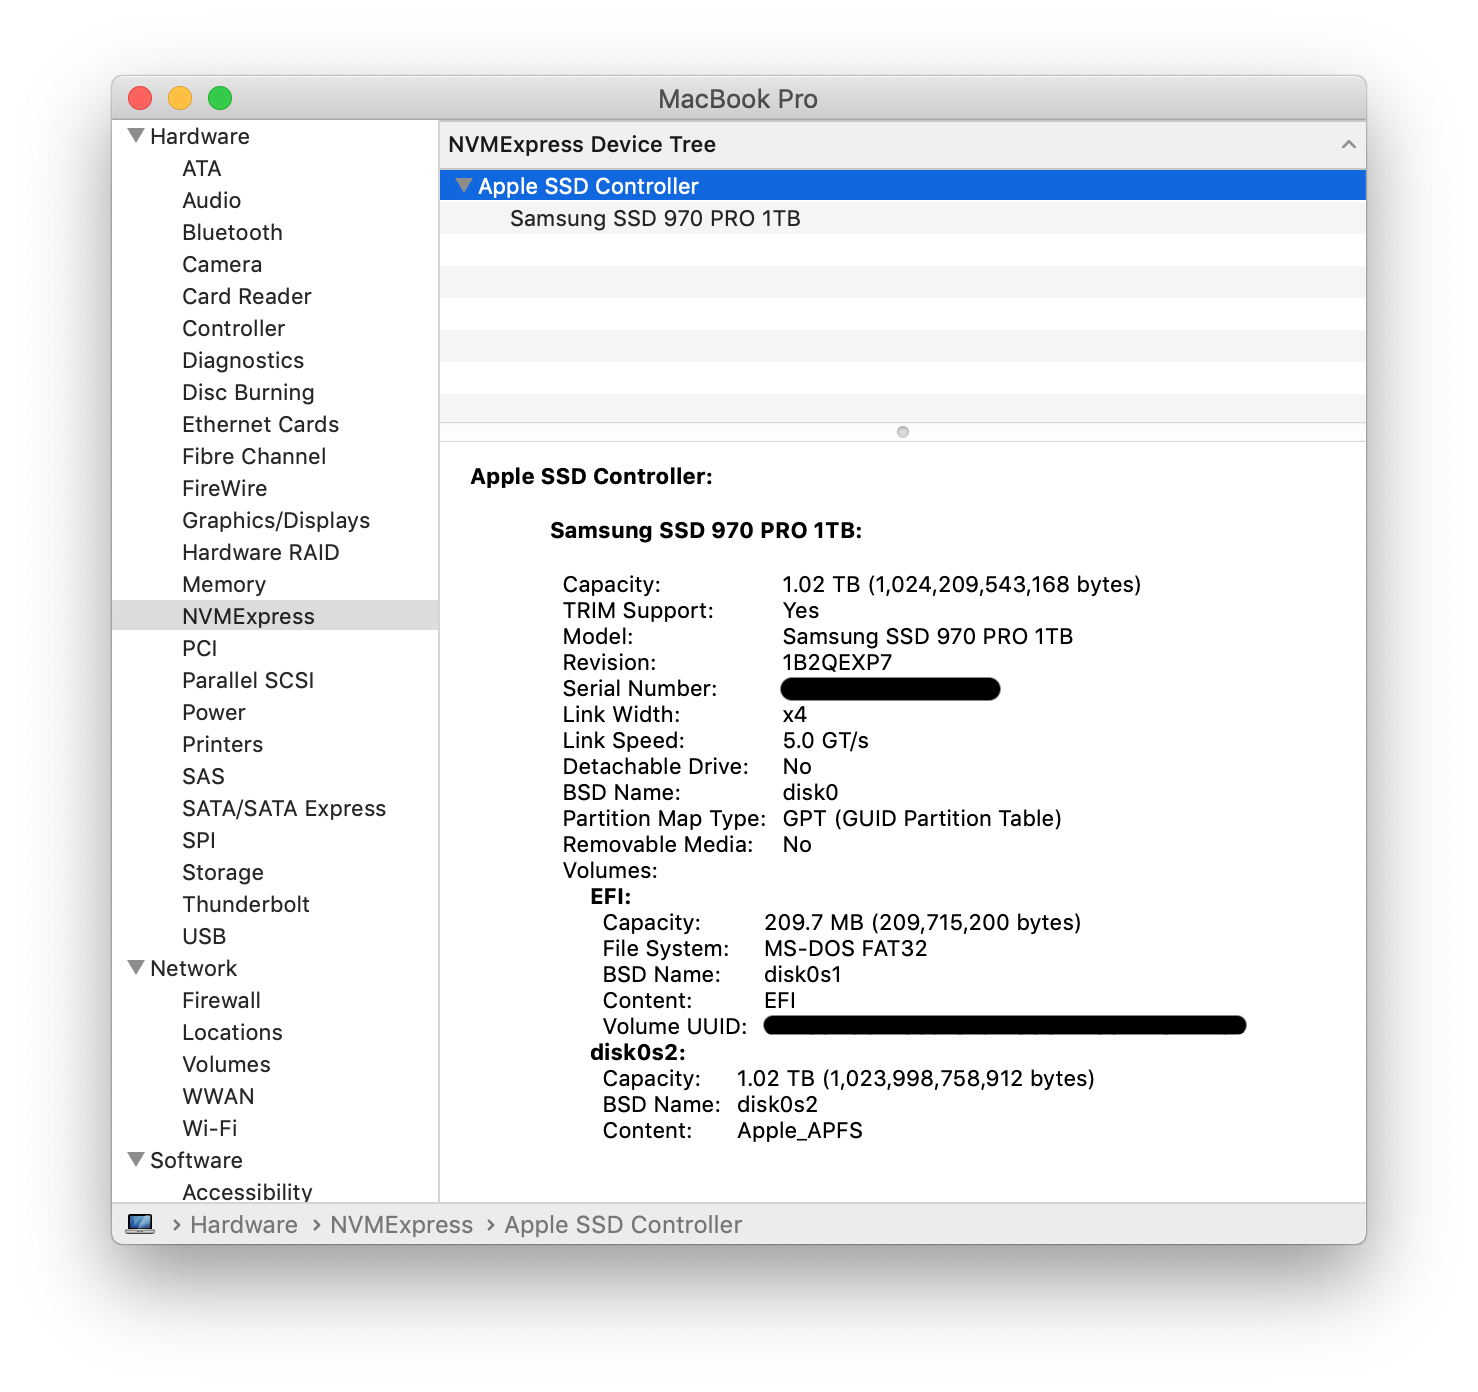Viewport: 1478px width, 1392px height.
Task: Select Parallel SCSI in the sidebar
Action: (x=248, y=680)
